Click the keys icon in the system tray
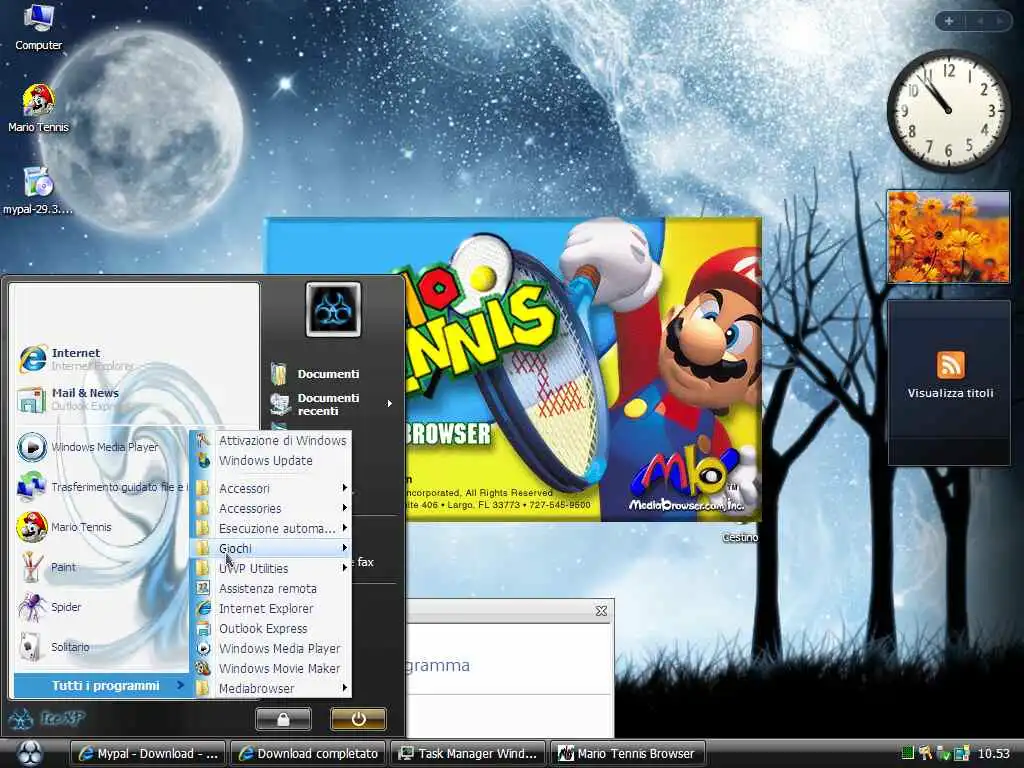Image resolution: width=1024 pixels, height=768 pixels. click(925, 753)
